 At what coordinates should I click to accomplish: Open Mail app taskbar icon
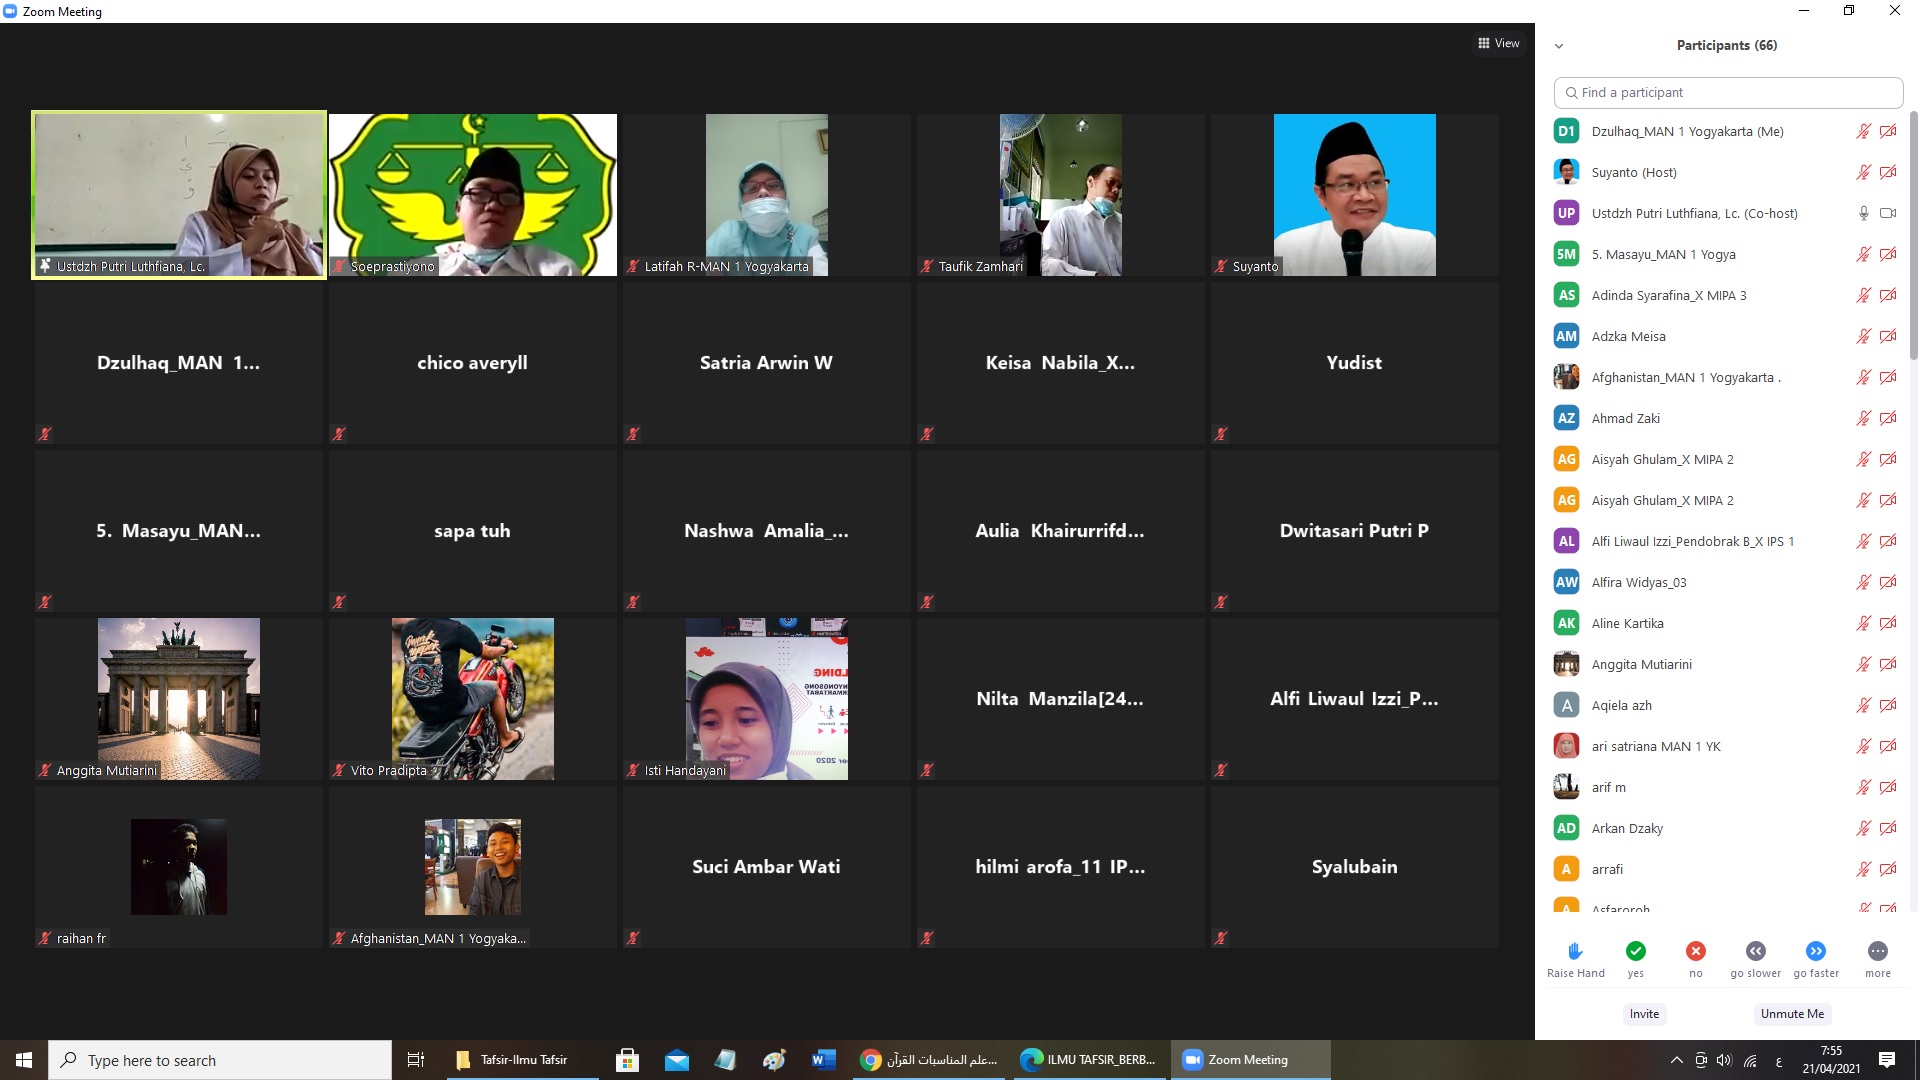(x=677, y=1060)
